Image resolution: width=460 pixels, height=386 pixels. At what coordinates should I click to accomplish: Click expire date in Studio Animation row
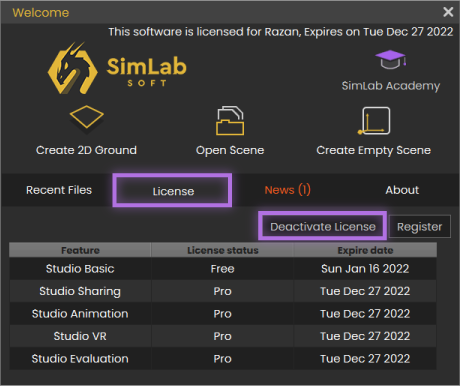(365, 314)
